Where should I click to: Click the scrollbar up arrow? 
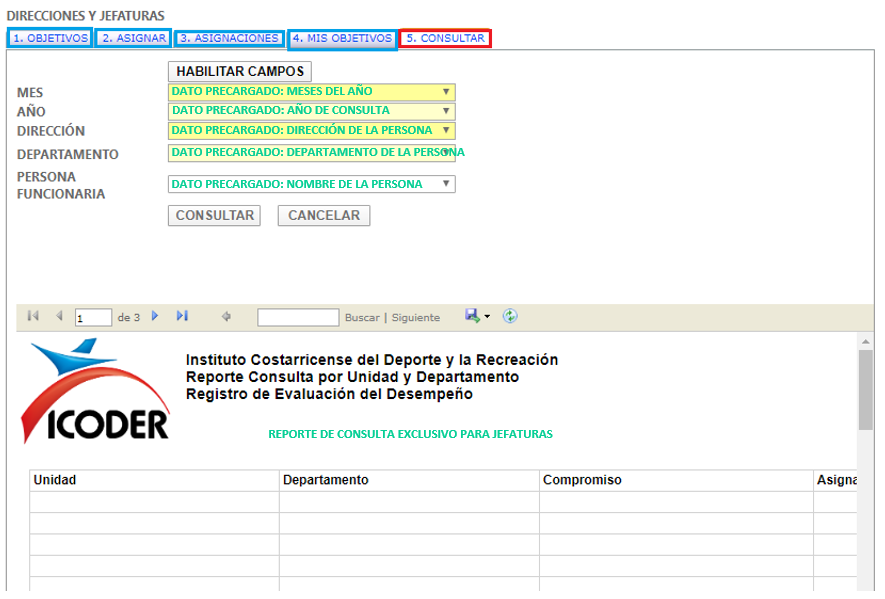pyautogui.click(x=865, y=342)
